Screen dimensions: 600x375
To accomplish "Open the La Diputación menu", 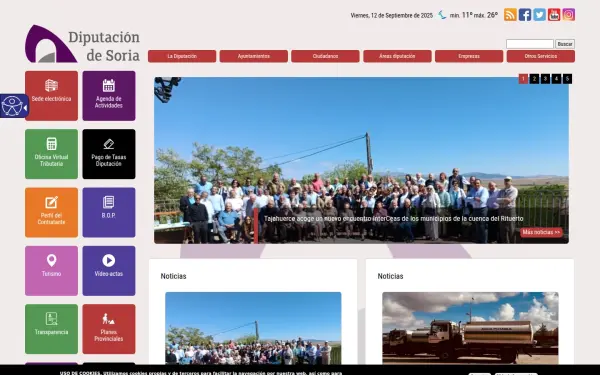I will (x=182, y=56).
